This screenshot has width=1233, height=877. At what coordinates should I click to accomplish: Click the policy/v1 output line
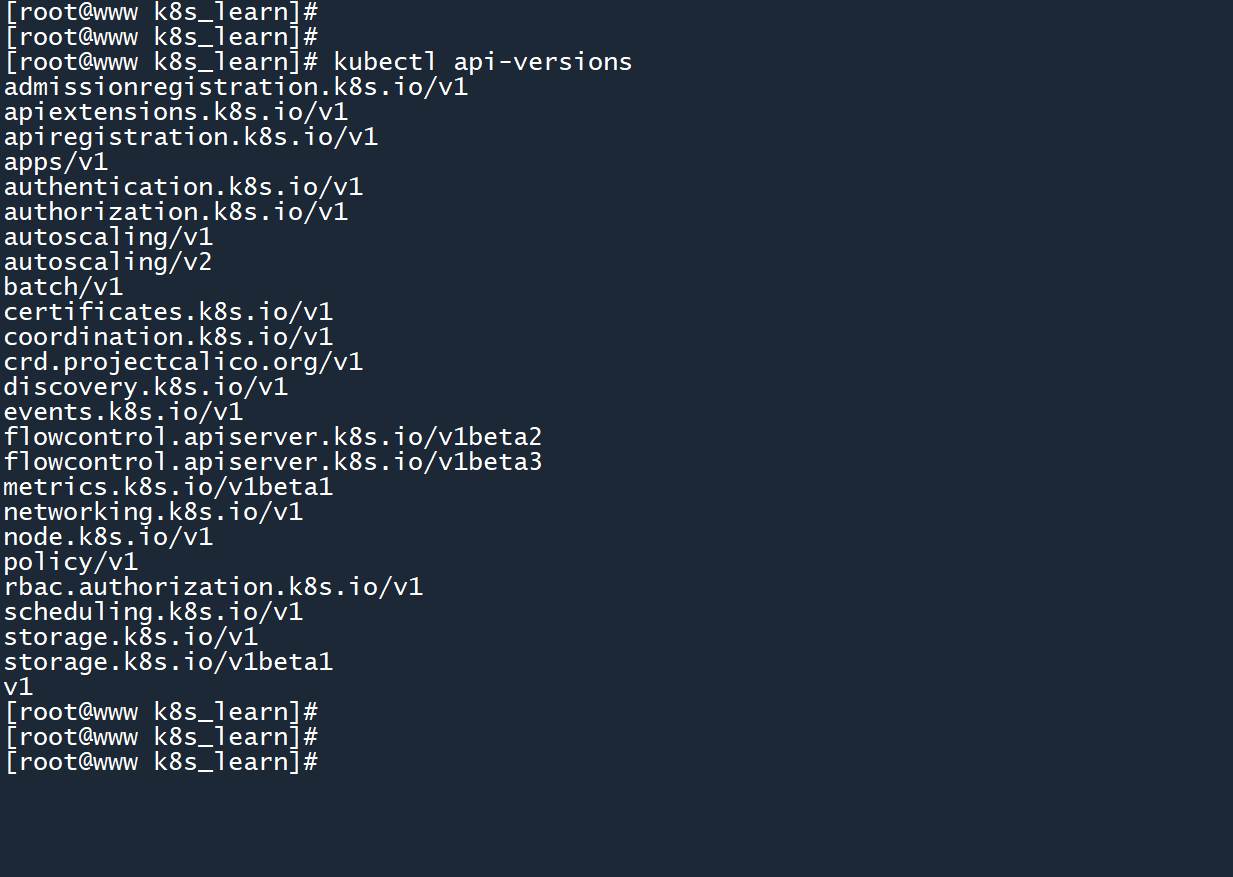tap(71, 562)
